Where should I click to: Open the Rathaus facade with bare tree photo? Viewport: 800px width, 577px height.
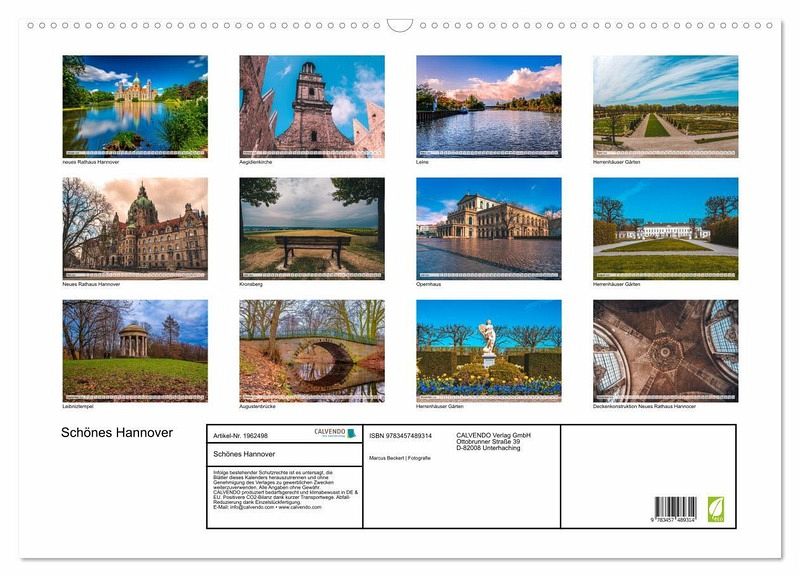135,229
